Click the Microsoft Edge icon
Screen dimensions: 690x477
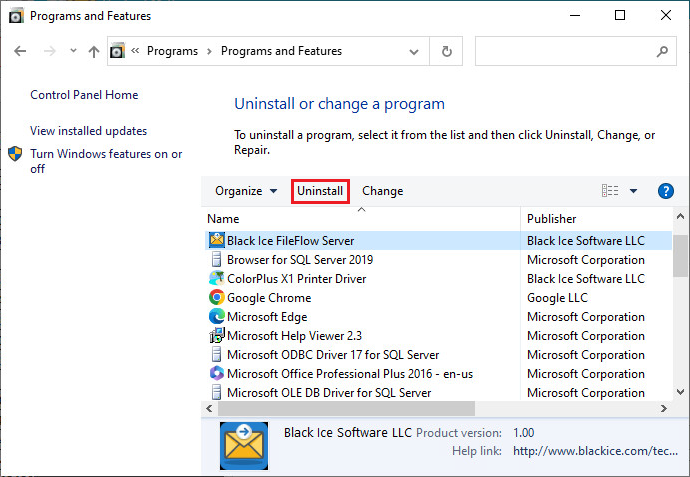(x=217, y=316)
